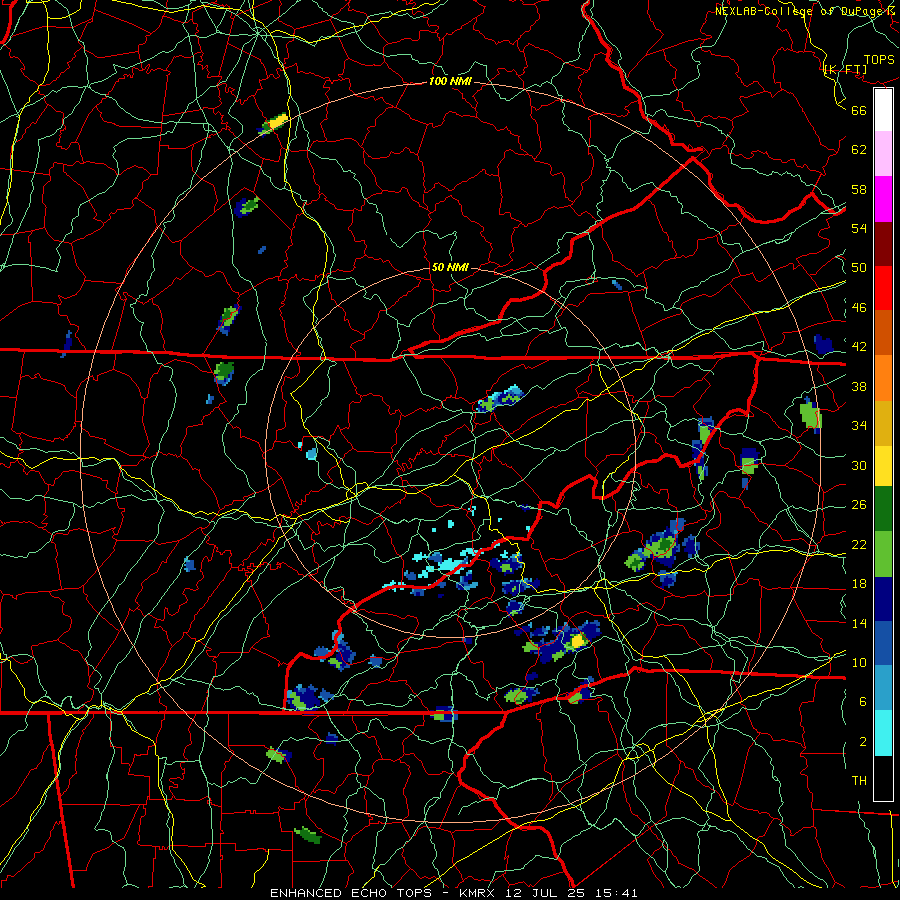Click the 34 legend value
Viewport: 900px width, 900px height.
point(859,426)
